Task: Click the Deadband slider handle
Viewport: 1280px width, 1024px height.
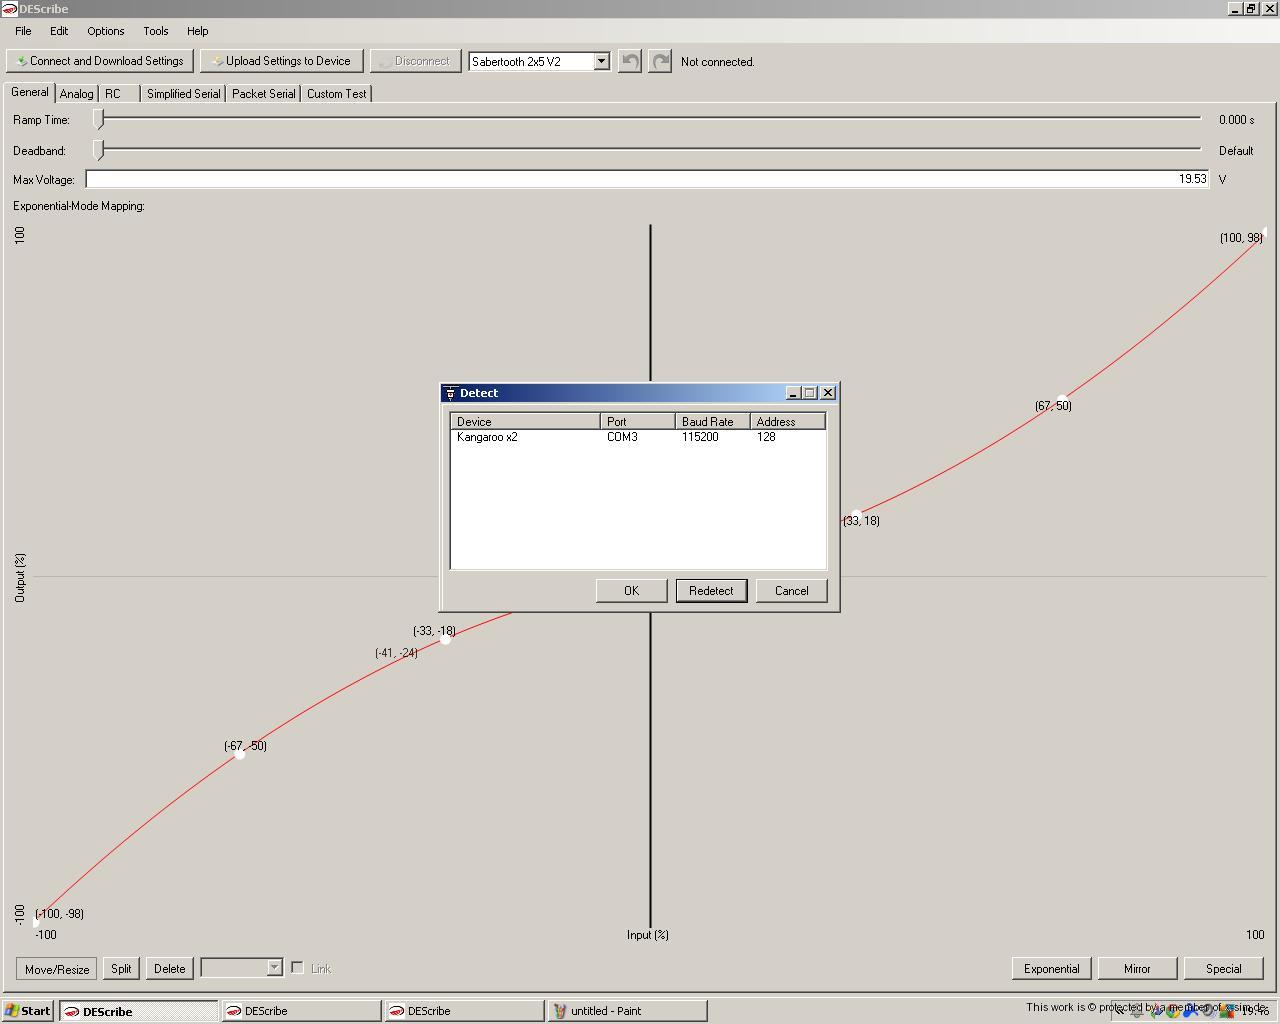Action: [x=99, y=150]
